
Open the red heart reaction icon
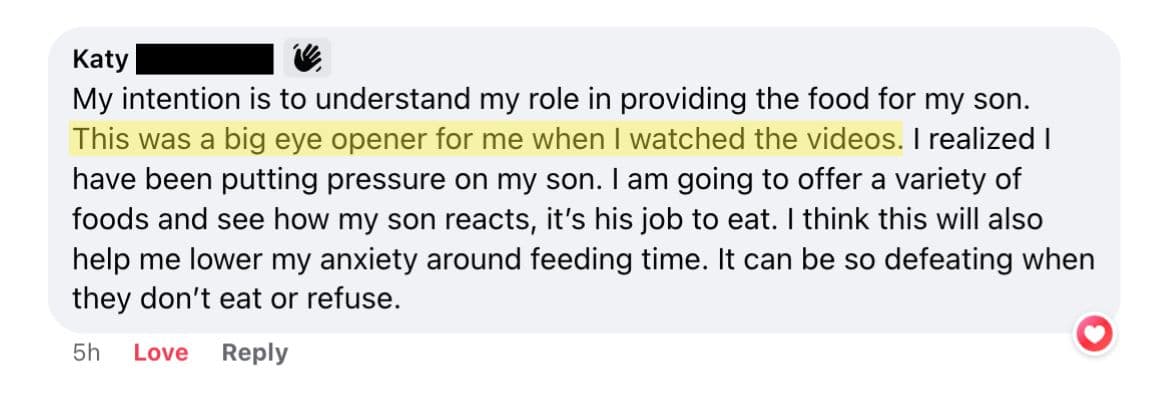pos(1093,335)
